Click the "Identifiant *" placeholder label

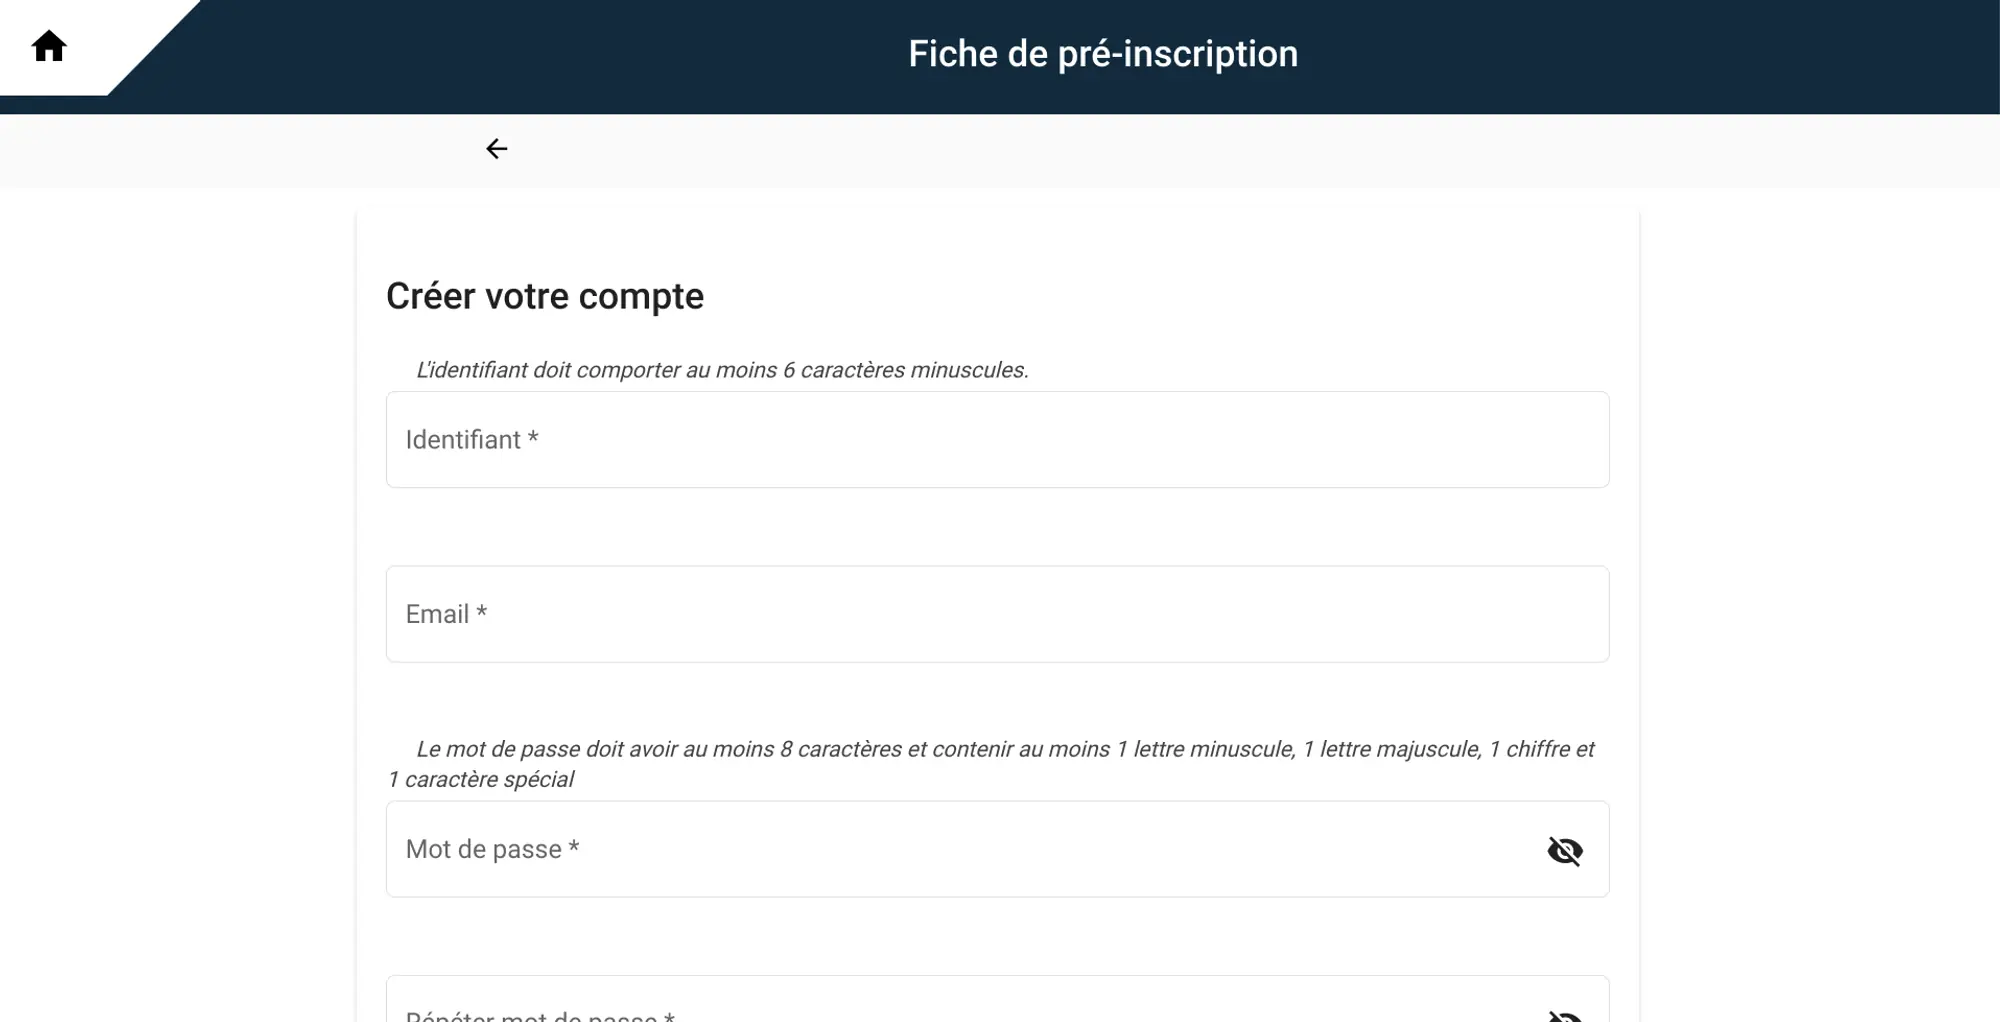[x=472, y=440]
